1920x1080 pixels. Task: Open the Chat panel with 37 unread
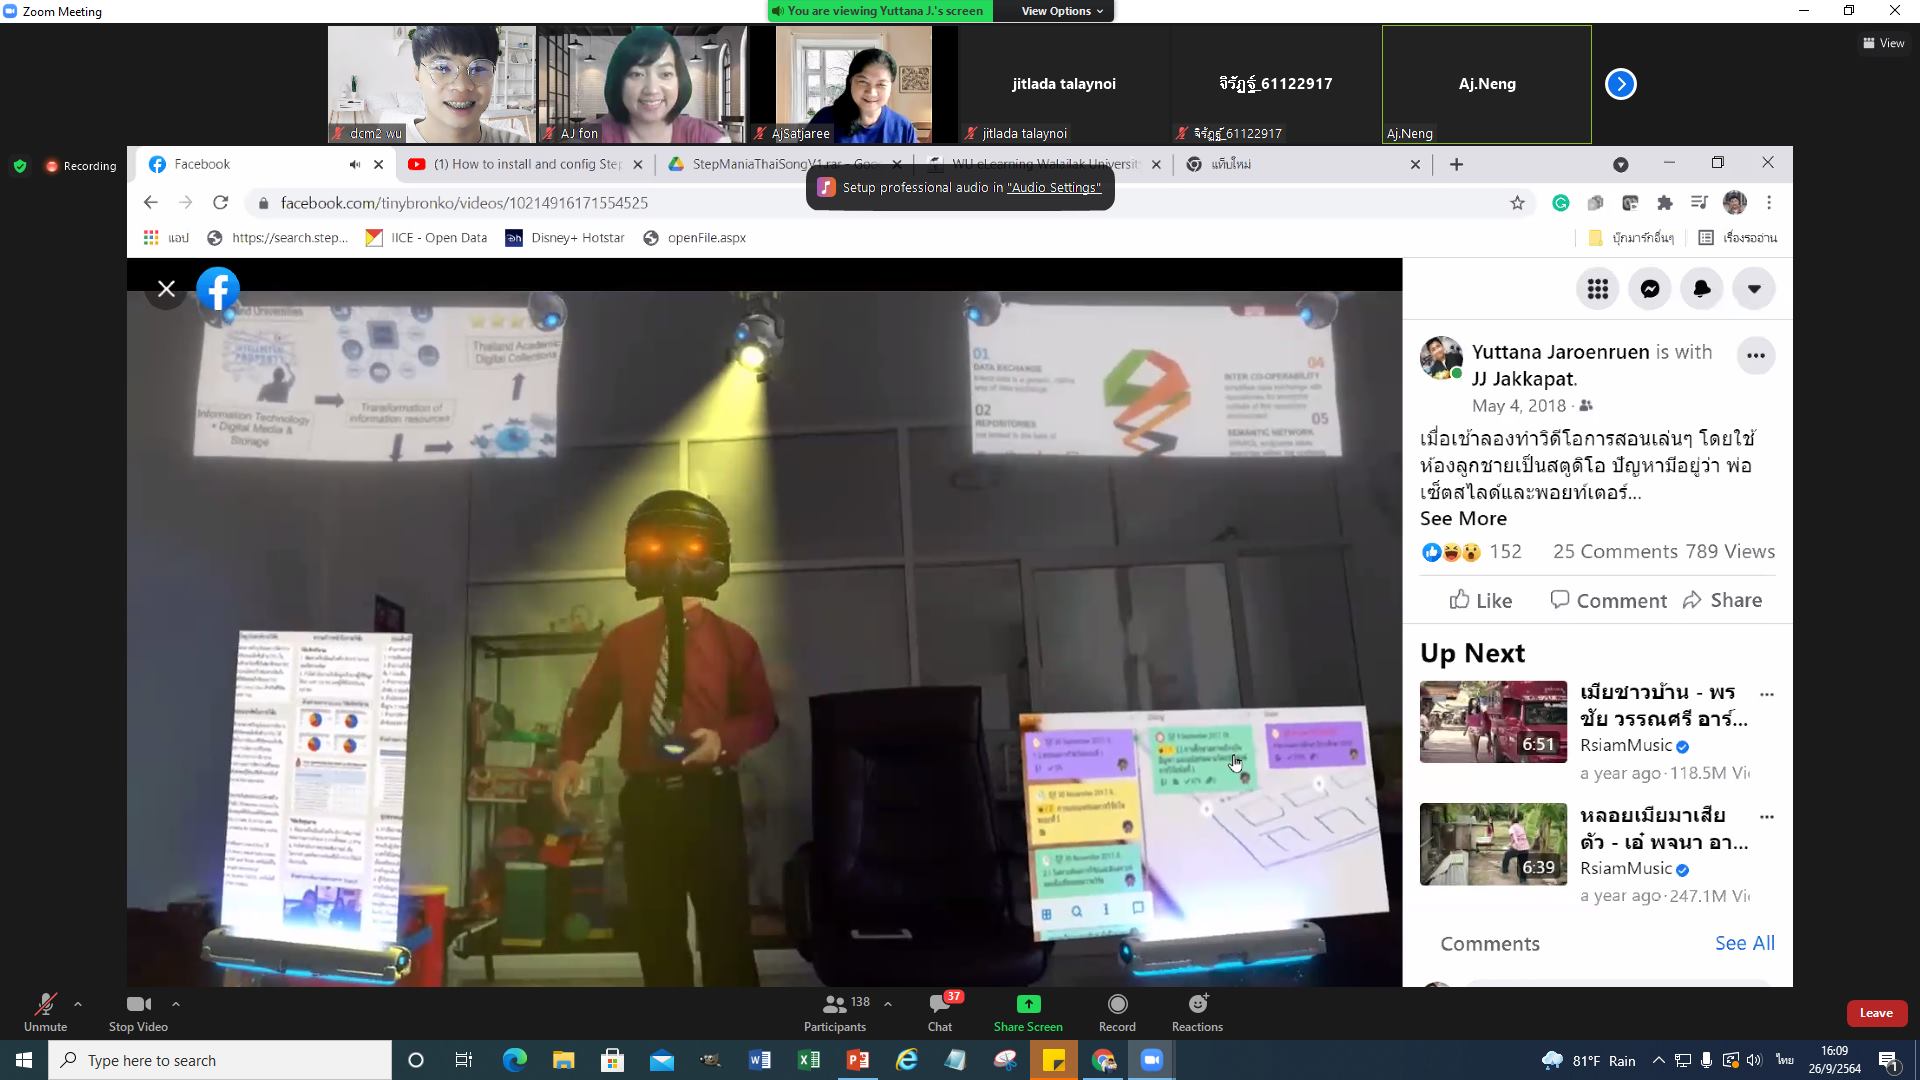pyautogui.click(x=940, y=1012)
